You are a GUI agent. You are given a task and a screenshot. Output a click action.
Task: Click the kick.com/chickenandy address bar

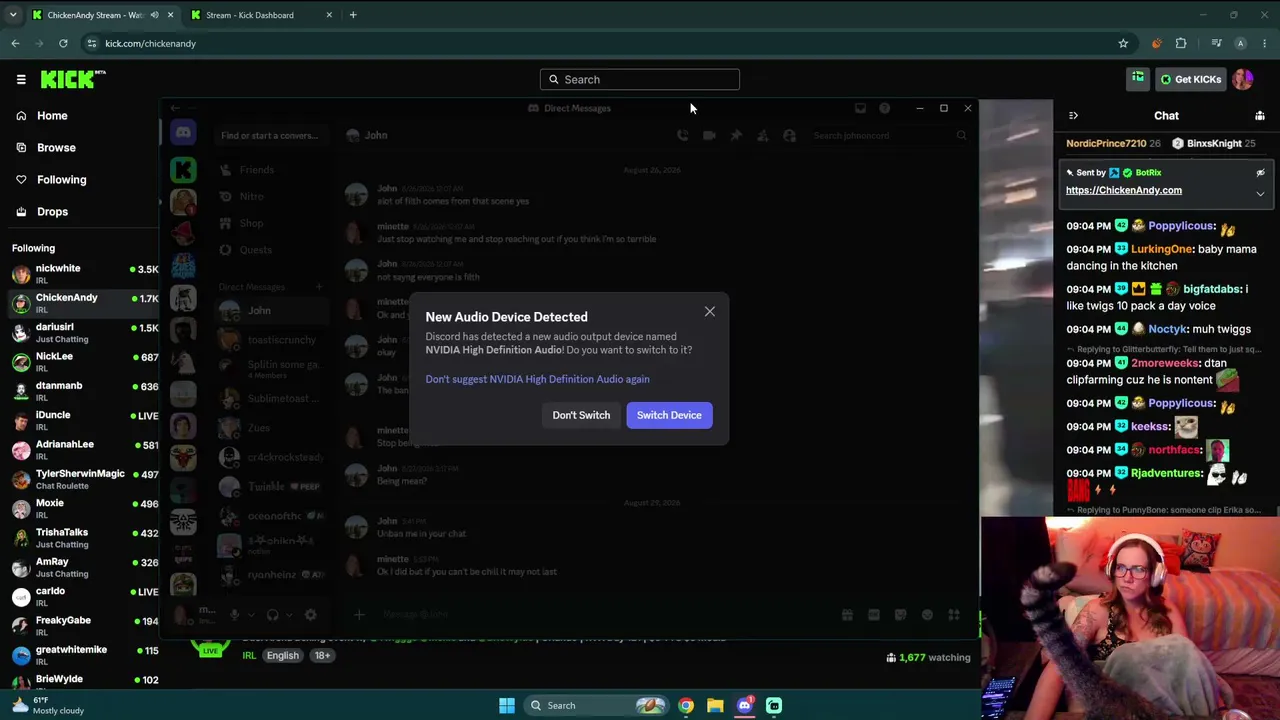[x=600, y=44]
